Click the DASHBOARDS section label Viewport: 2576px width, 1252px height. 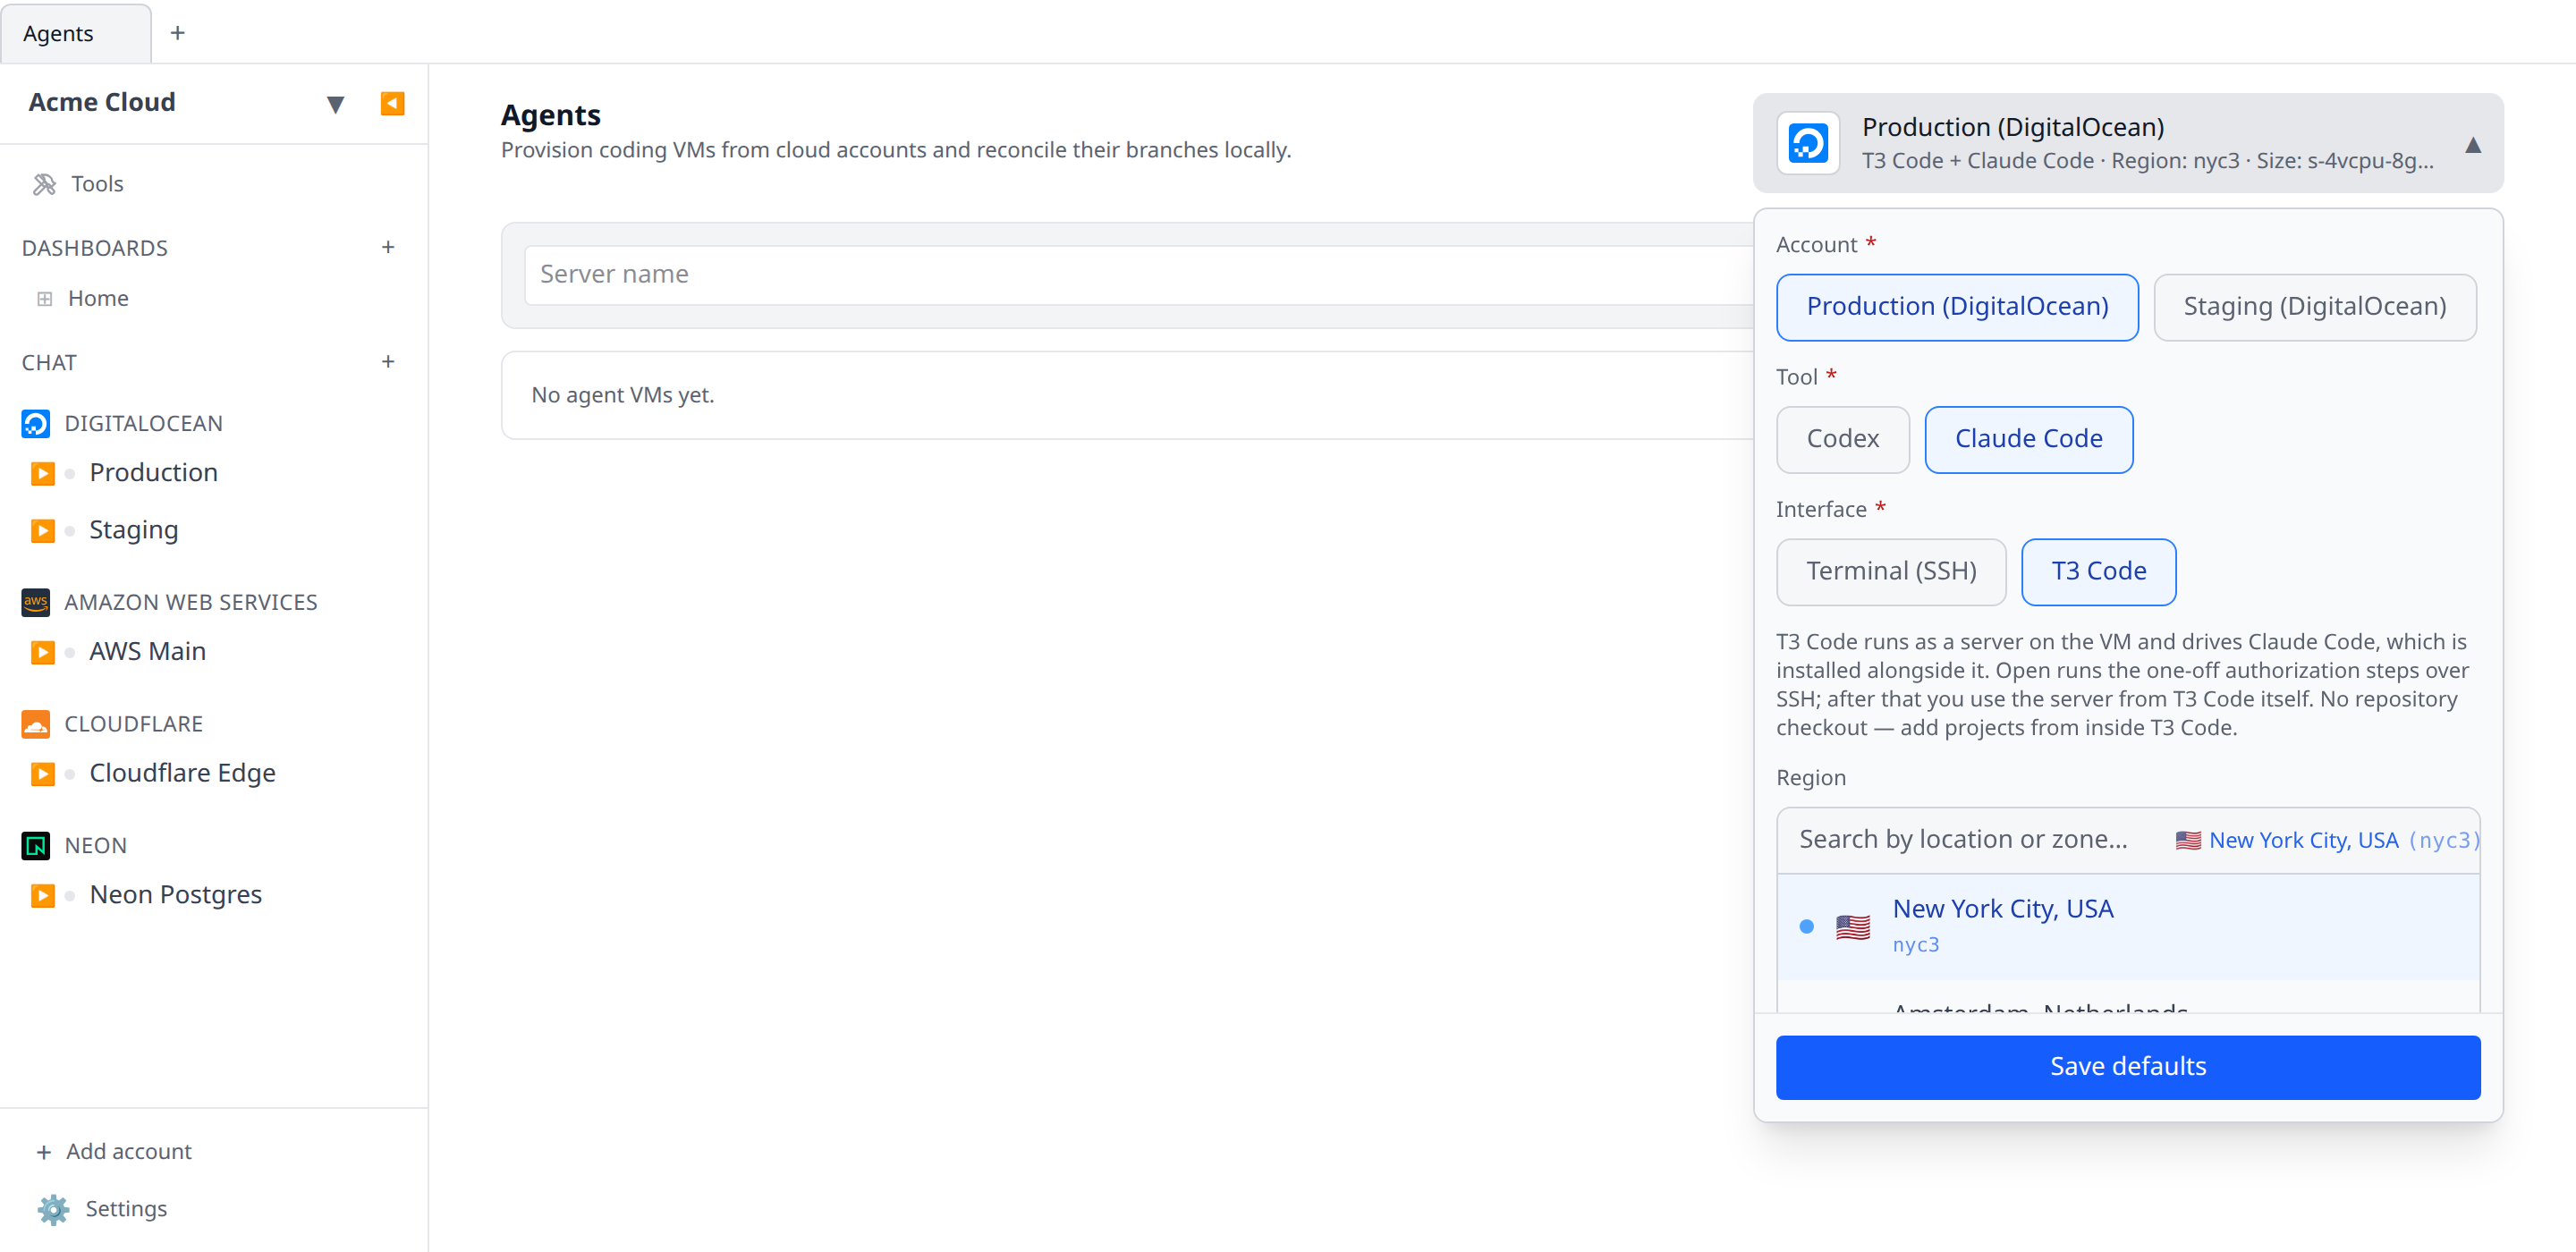[95, 248]
